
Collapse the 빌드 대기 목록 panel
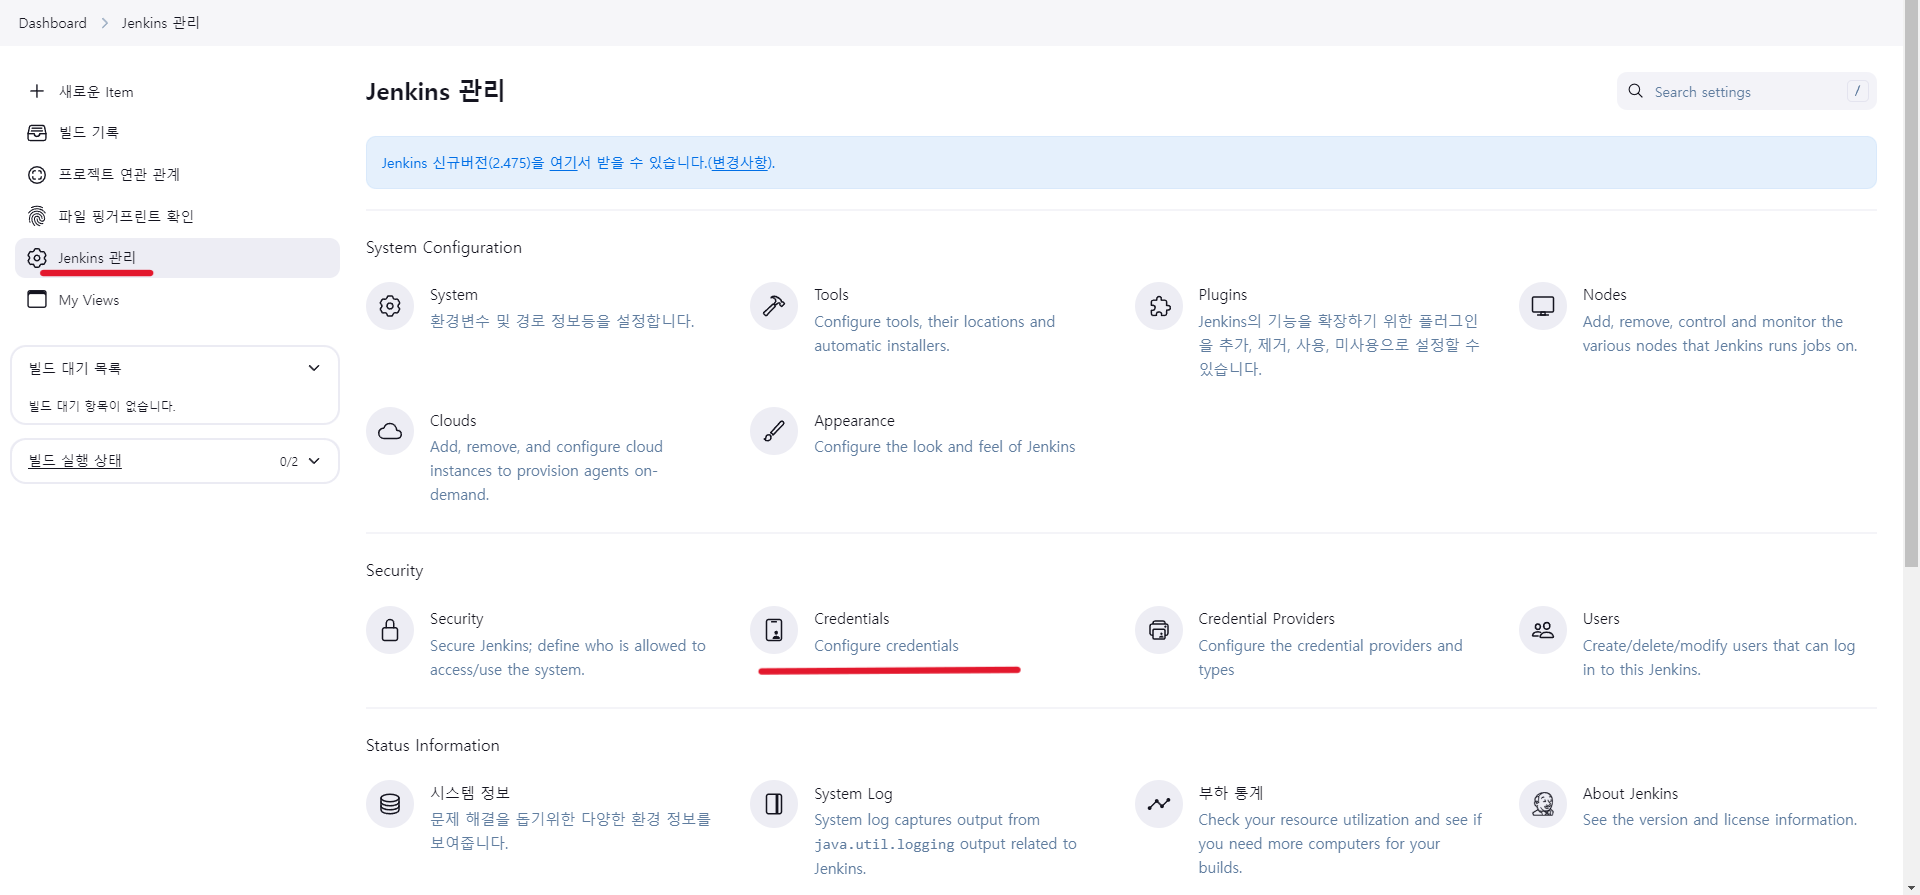(314, 368)
